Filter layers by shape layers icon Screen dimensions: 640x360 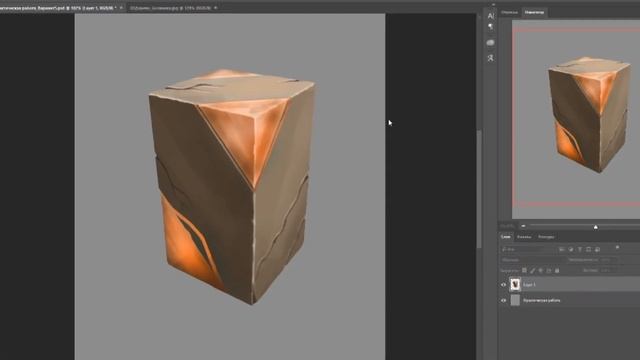tap(588, 249)
